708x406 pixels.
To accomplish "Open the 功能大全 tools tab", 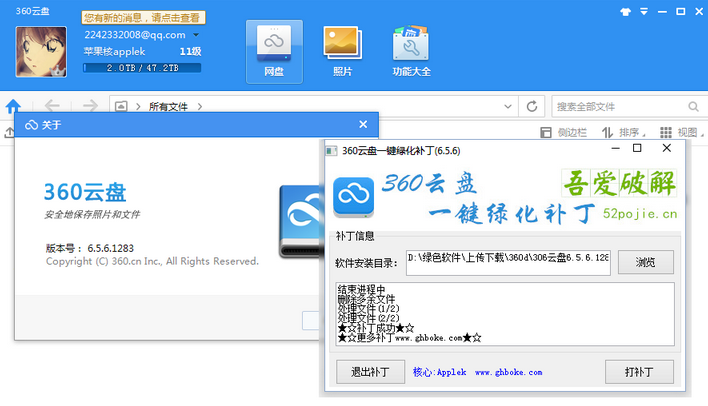I will [411, 51].
